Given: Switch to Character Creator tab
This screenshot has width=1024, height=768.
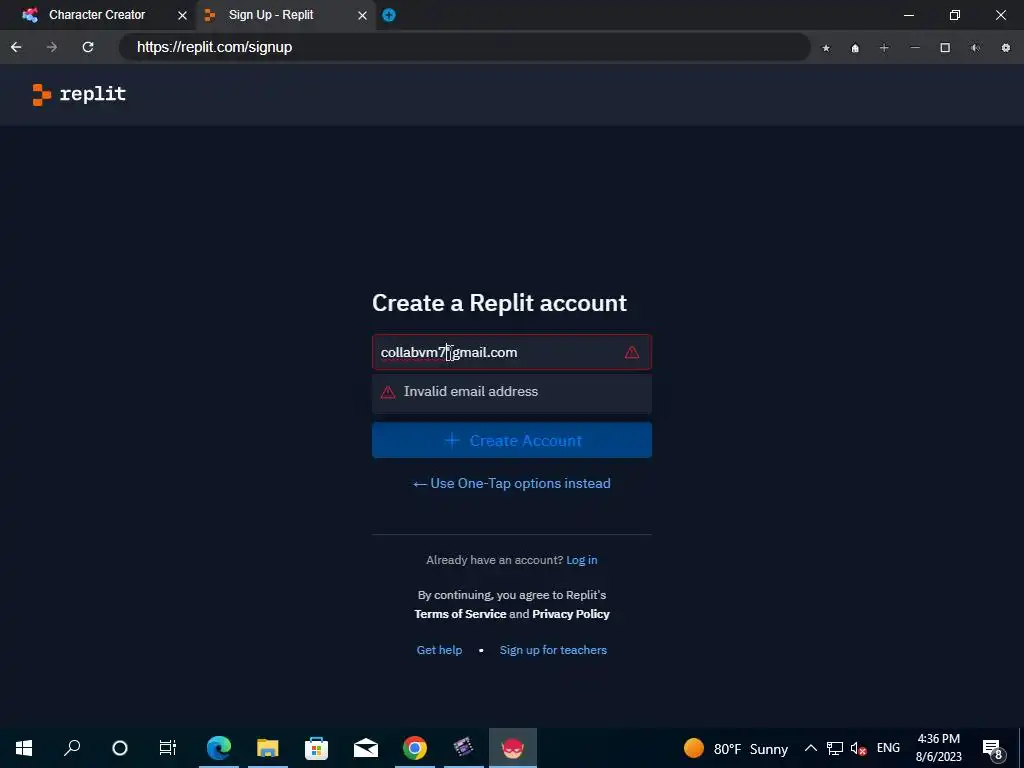Looking at the screenshot, I should (98, 15).
